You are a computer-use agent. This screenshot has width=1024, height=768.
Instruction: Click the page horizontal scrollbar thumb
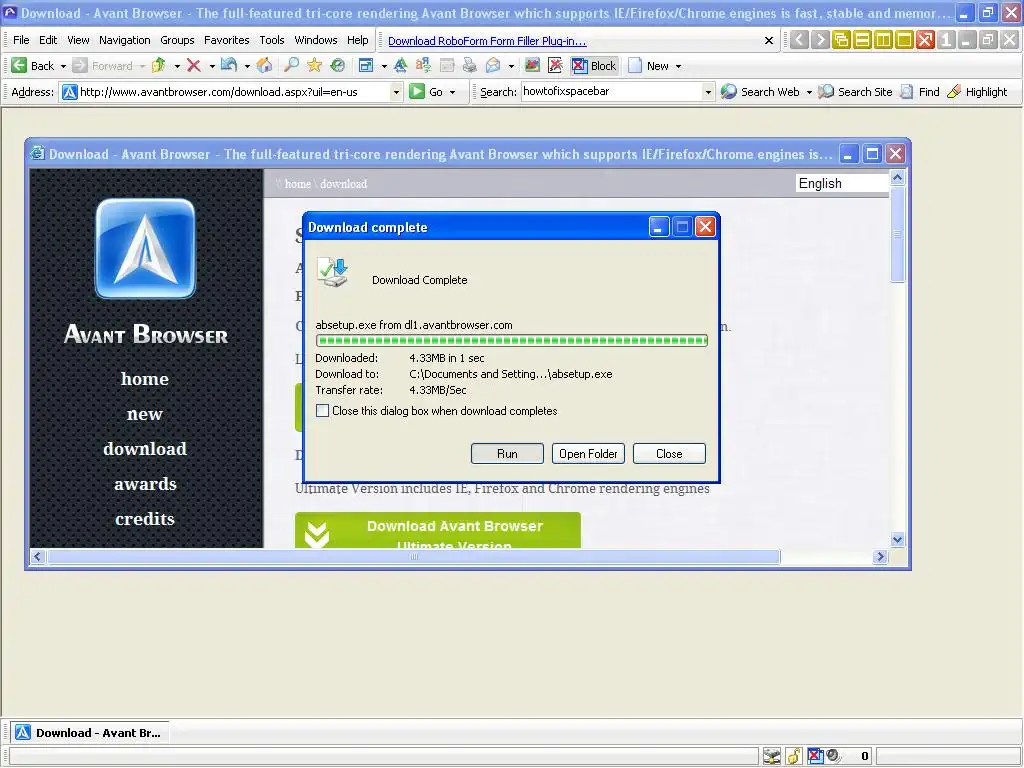[x=414, y=557]
